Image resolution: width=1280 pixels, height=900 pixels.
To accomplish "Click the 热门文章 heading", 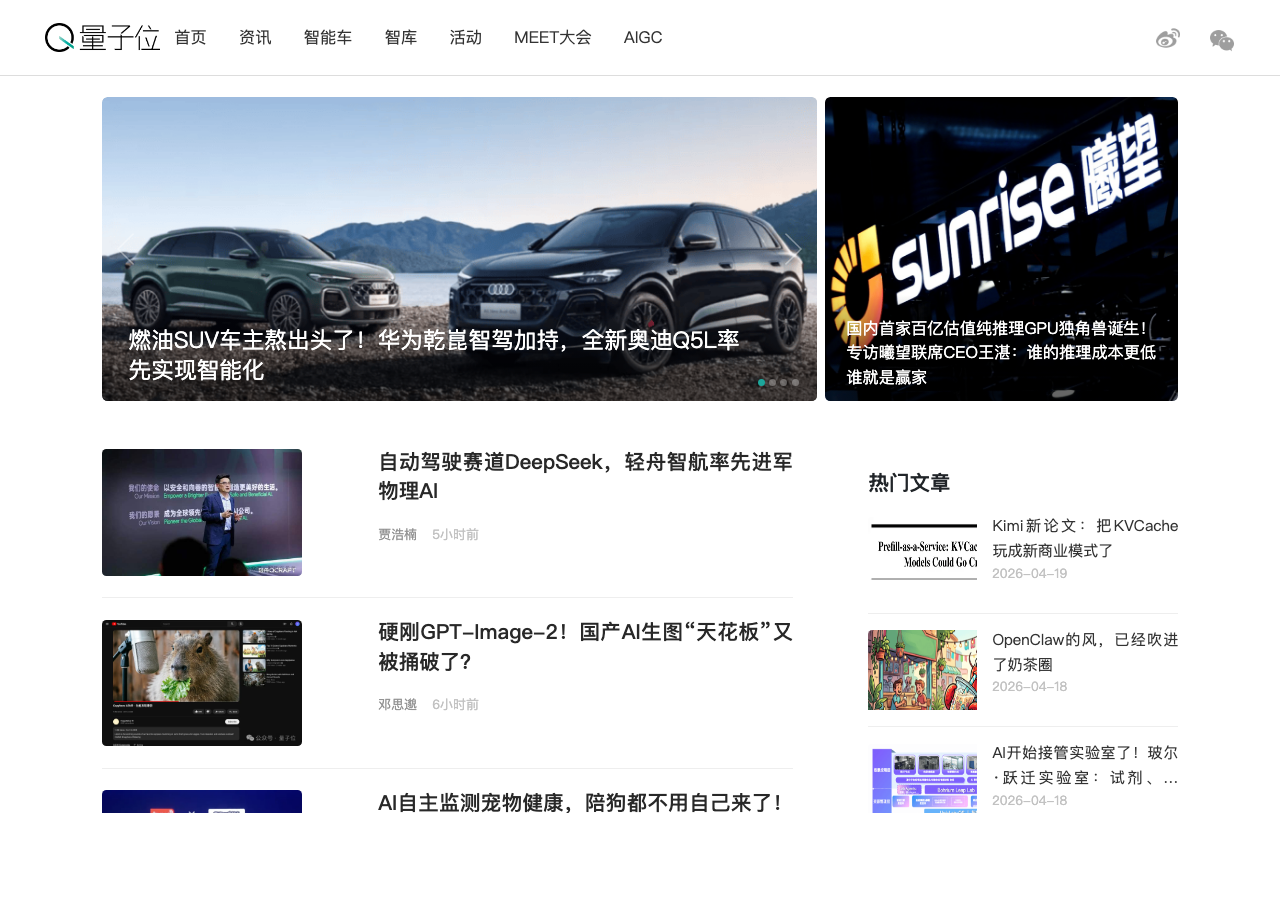I will (x=909, y=483).
